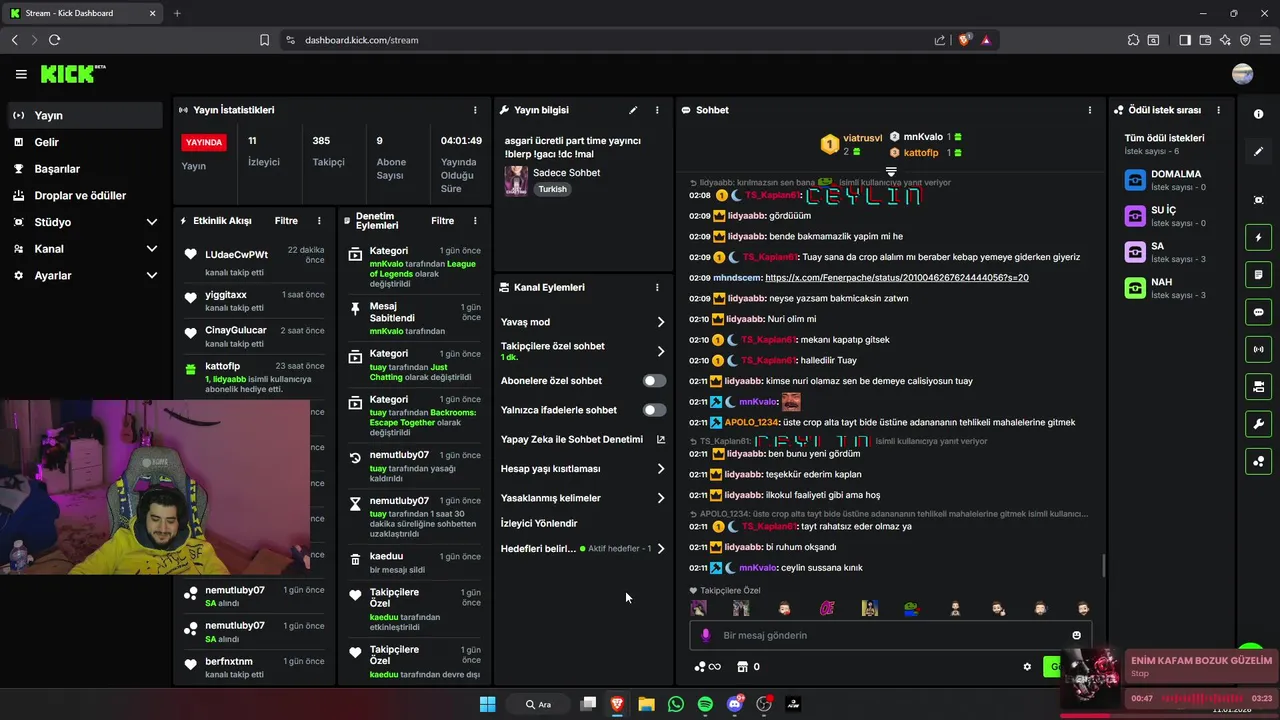Open Sohbet panel three-dot options
Viewport: 1280px width, 720px height.
1090,110
